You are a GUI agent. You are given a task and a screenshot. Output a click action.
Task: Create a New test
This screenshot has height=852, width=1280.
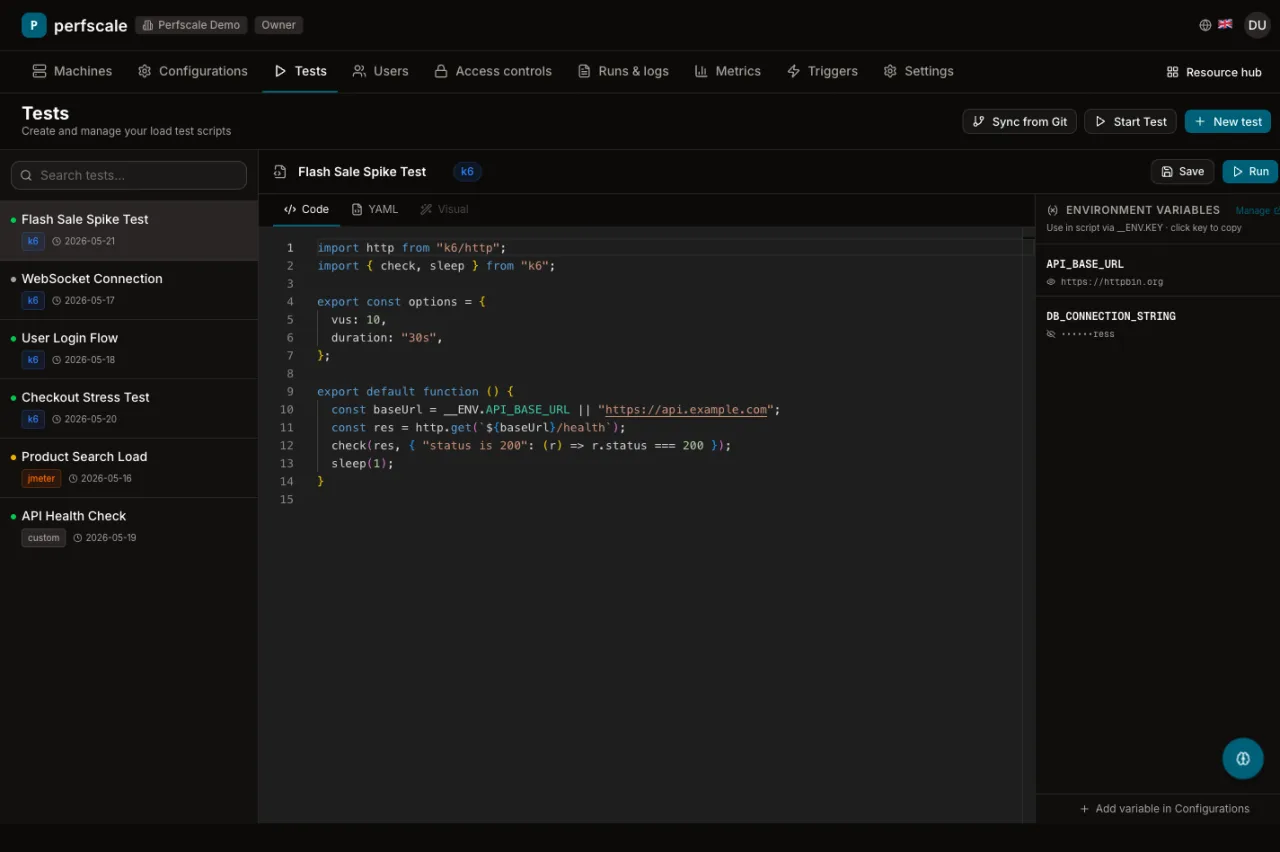coord(1228,122)
